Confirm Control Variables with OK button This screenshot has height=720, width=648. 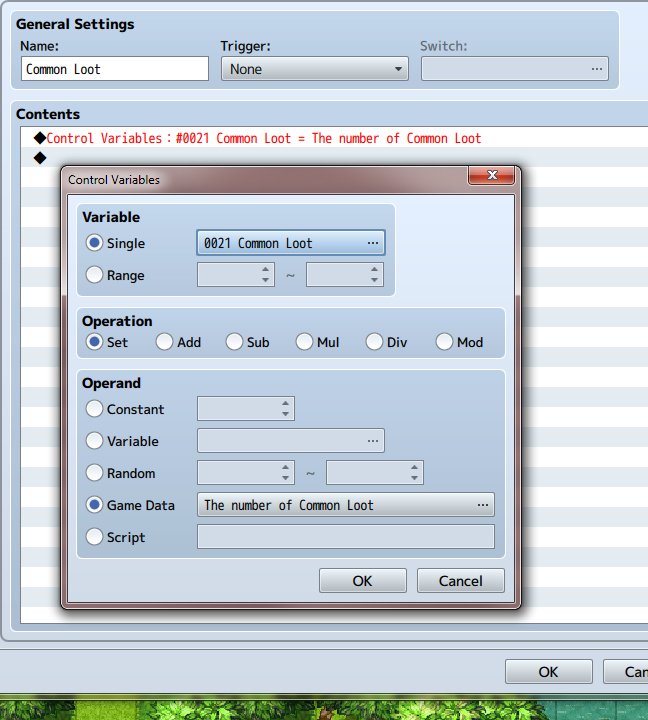pos(363,581)
